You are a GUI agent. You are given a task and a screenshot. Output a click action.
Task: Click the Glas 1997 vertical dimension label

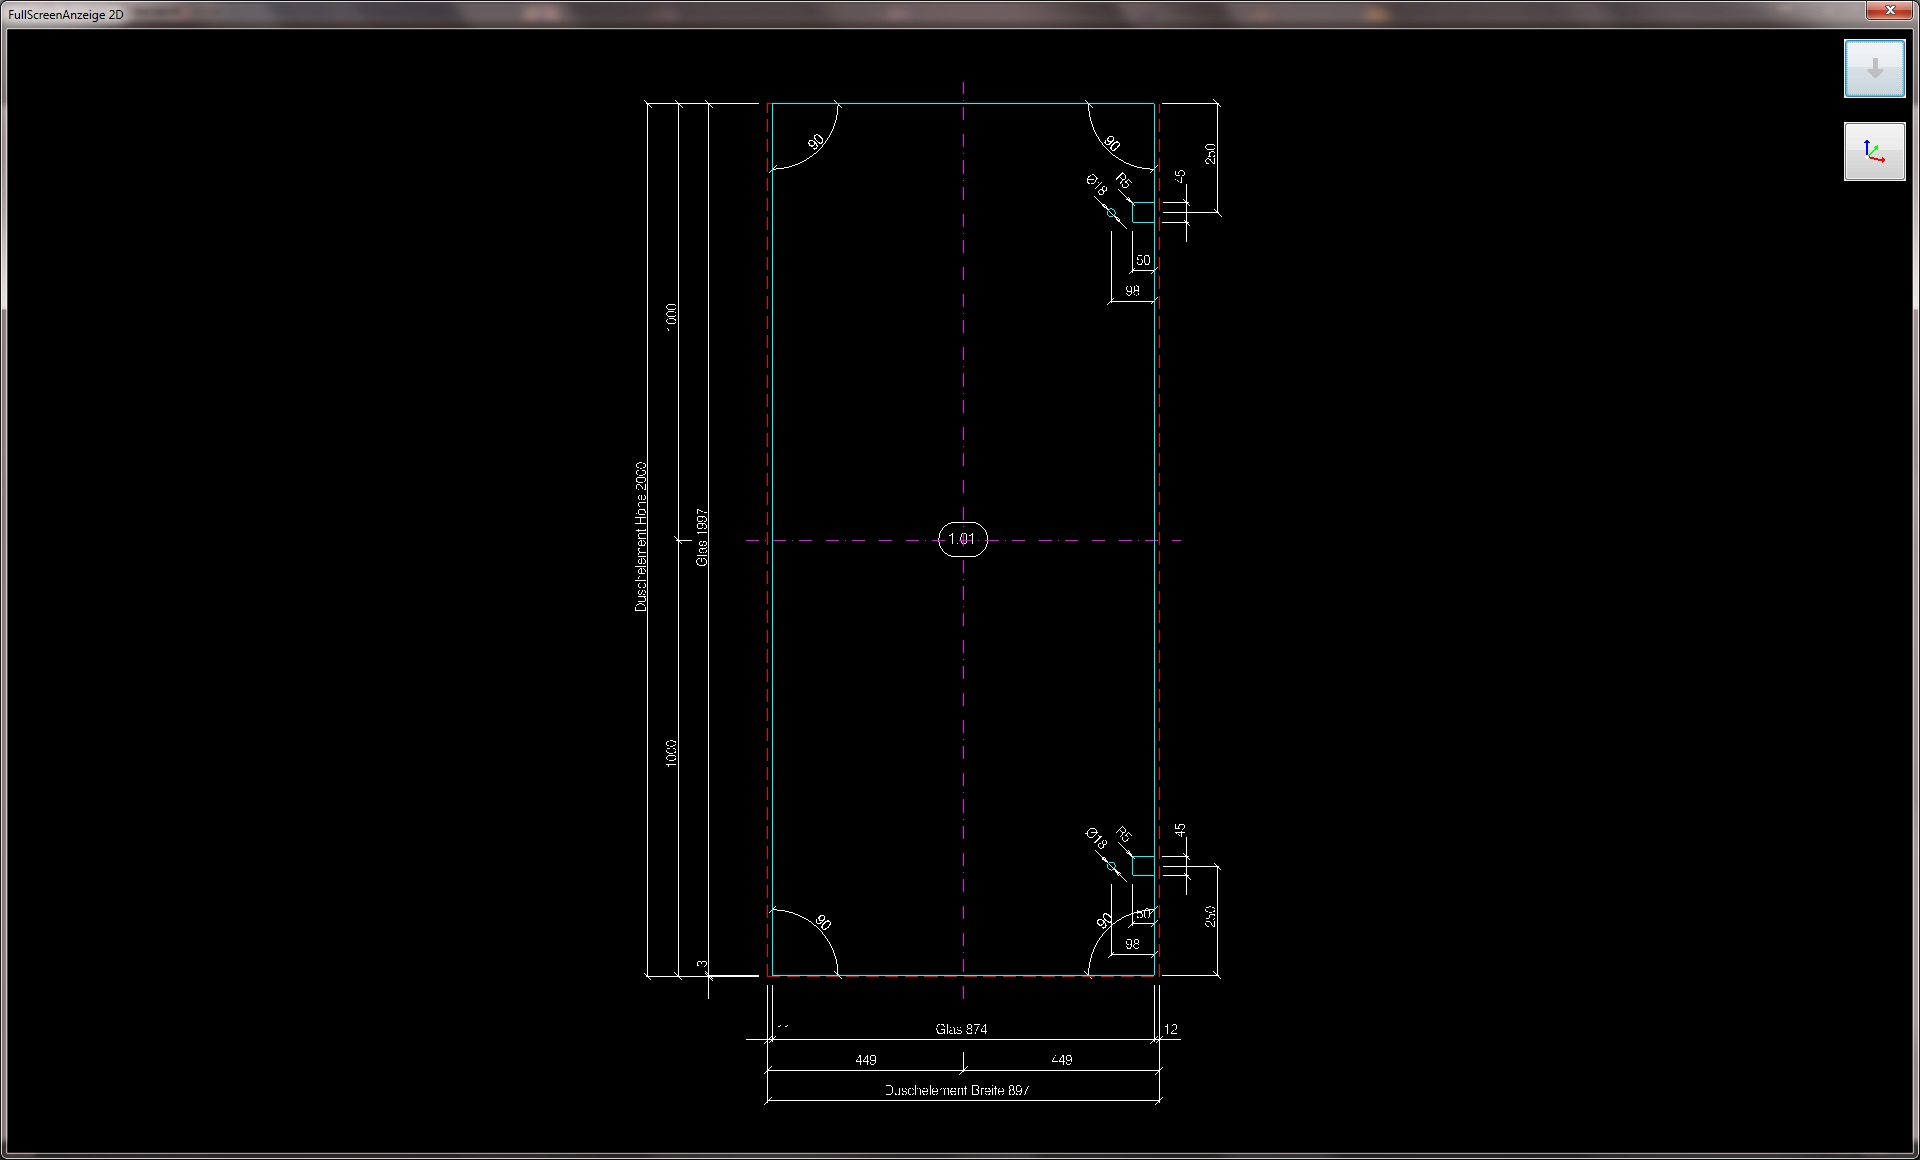pyautogui.click(x=702, y=538)
